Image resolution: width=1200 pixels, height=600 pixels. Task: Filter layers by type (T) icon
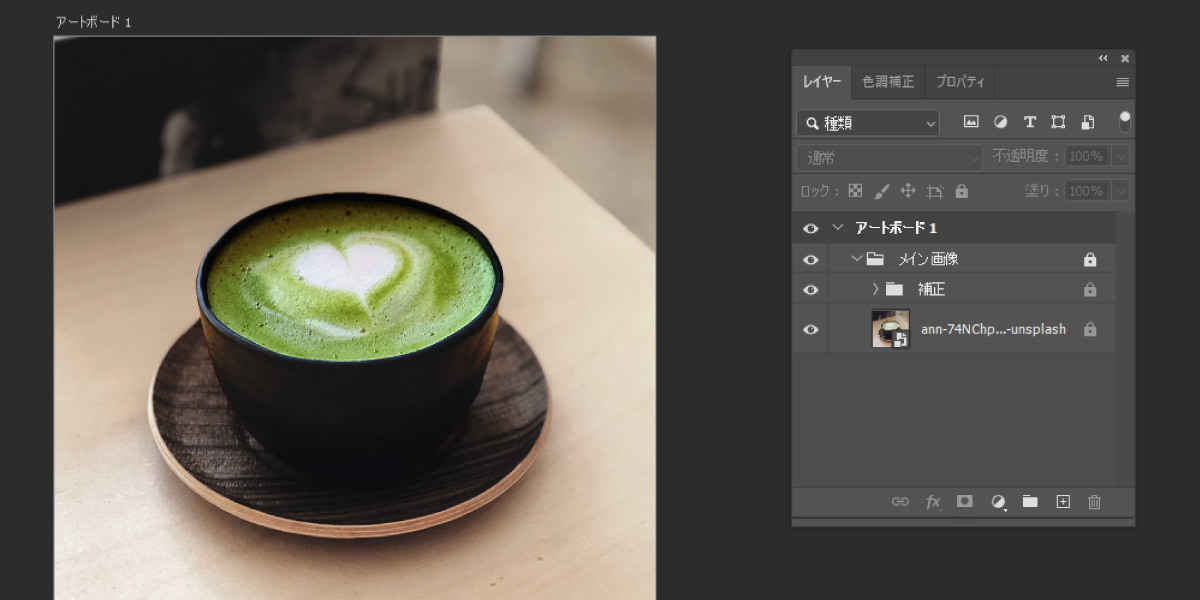(x=1030, y=122)
